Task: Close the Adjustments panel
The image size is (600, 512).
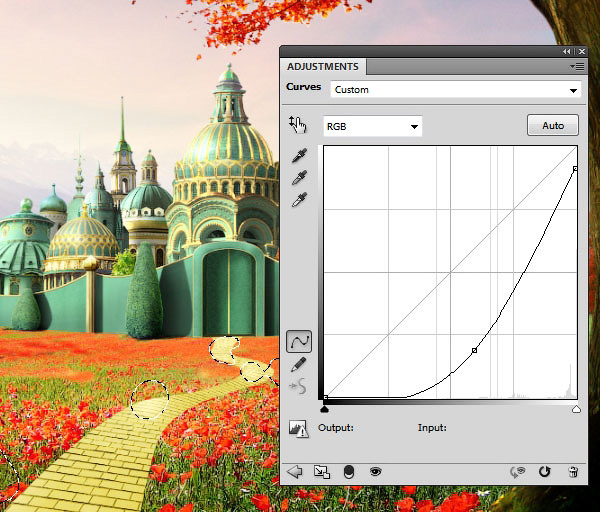Action: coord(582,51)
